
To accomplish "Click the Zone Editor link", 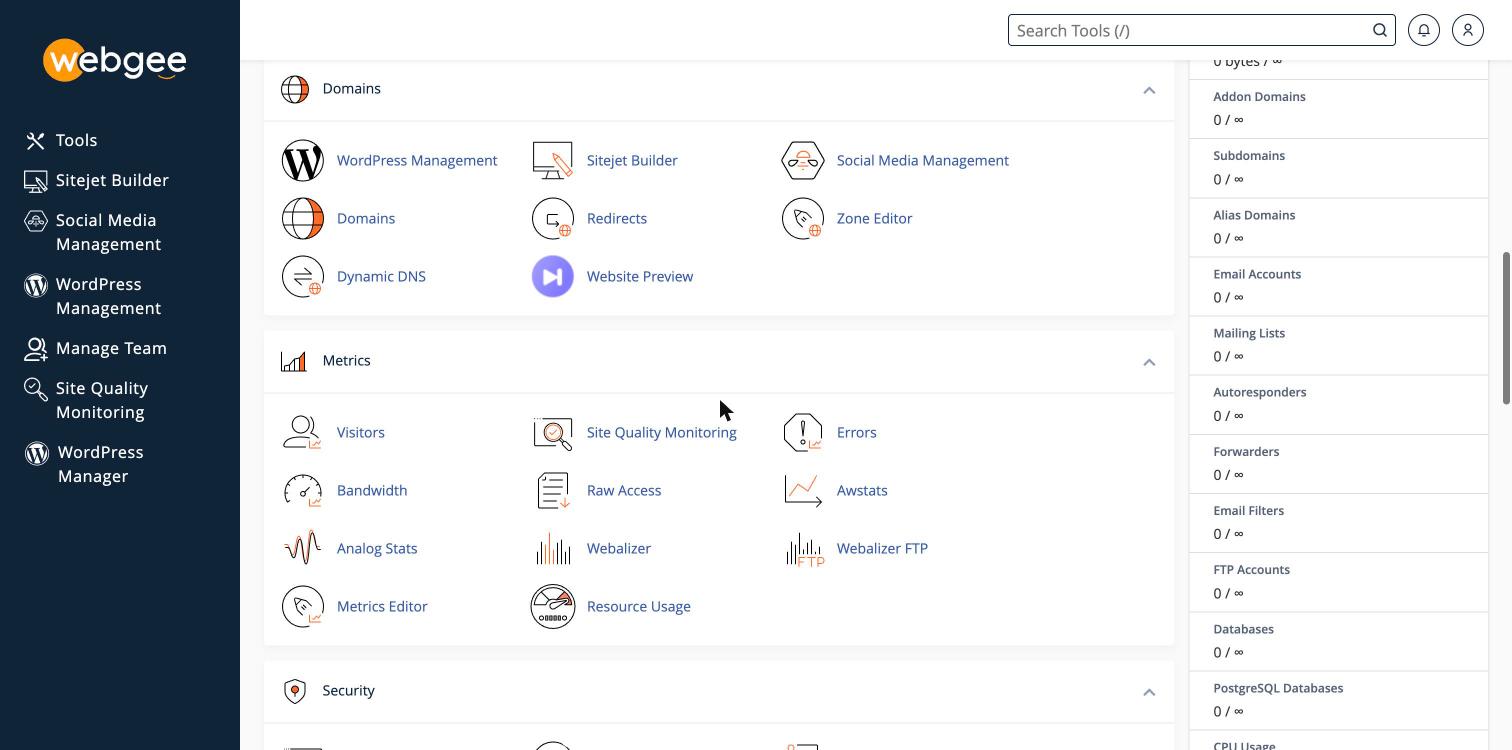I will point(874,218).
